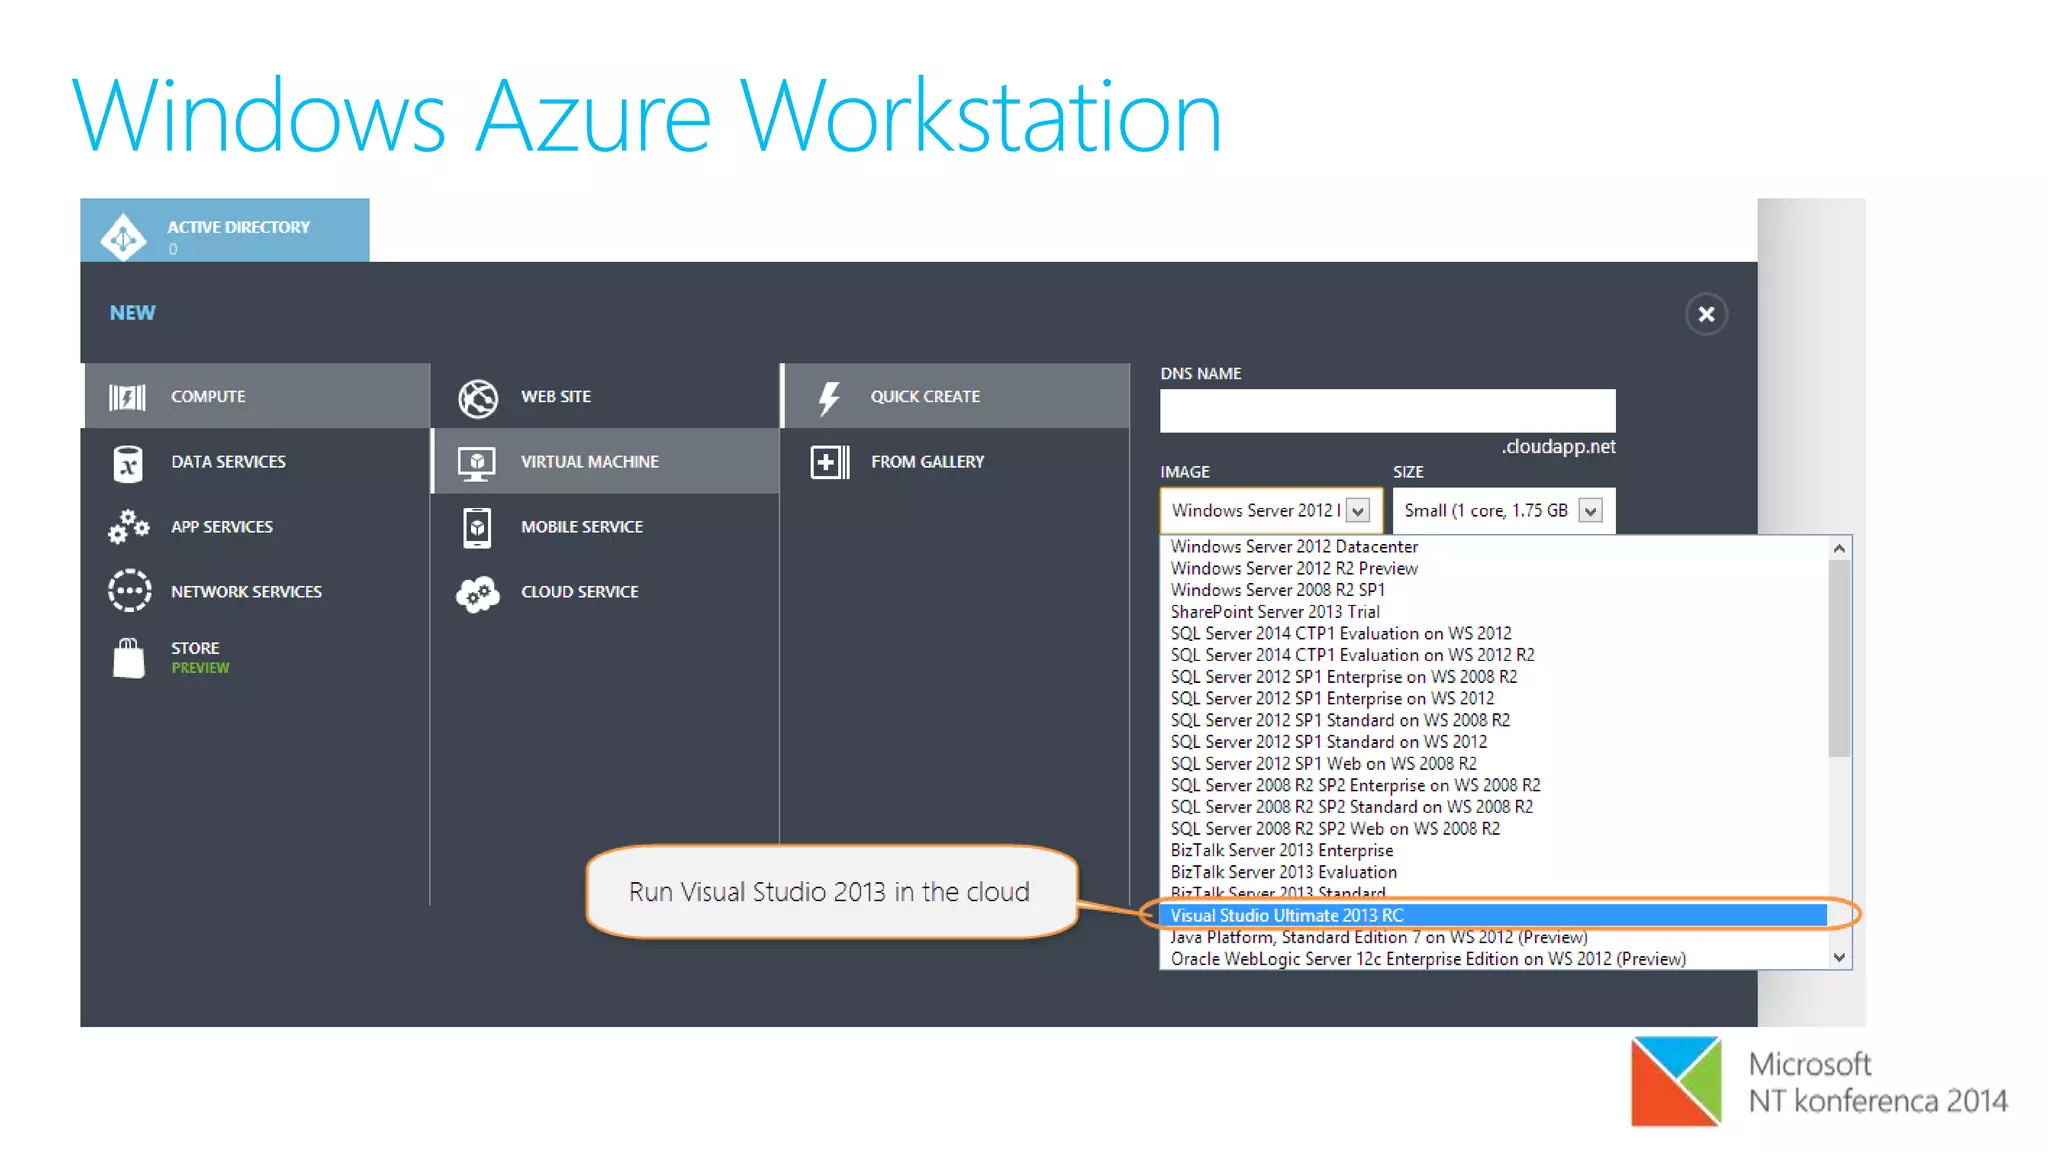Click the Size combo box text
The image size is (2048, 1152).
pyautogui.click(x=1485, y=511)
